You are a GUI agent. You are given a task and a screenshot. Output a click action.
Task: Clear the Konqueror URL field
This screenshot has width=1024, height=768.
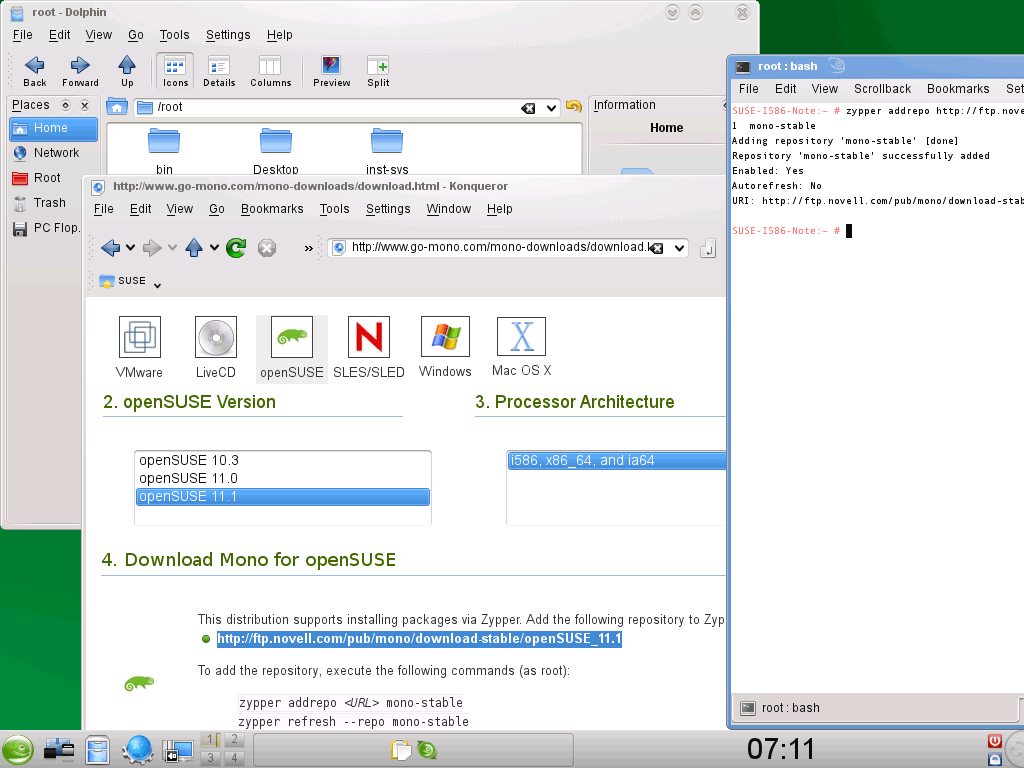(x=658, y=248)
